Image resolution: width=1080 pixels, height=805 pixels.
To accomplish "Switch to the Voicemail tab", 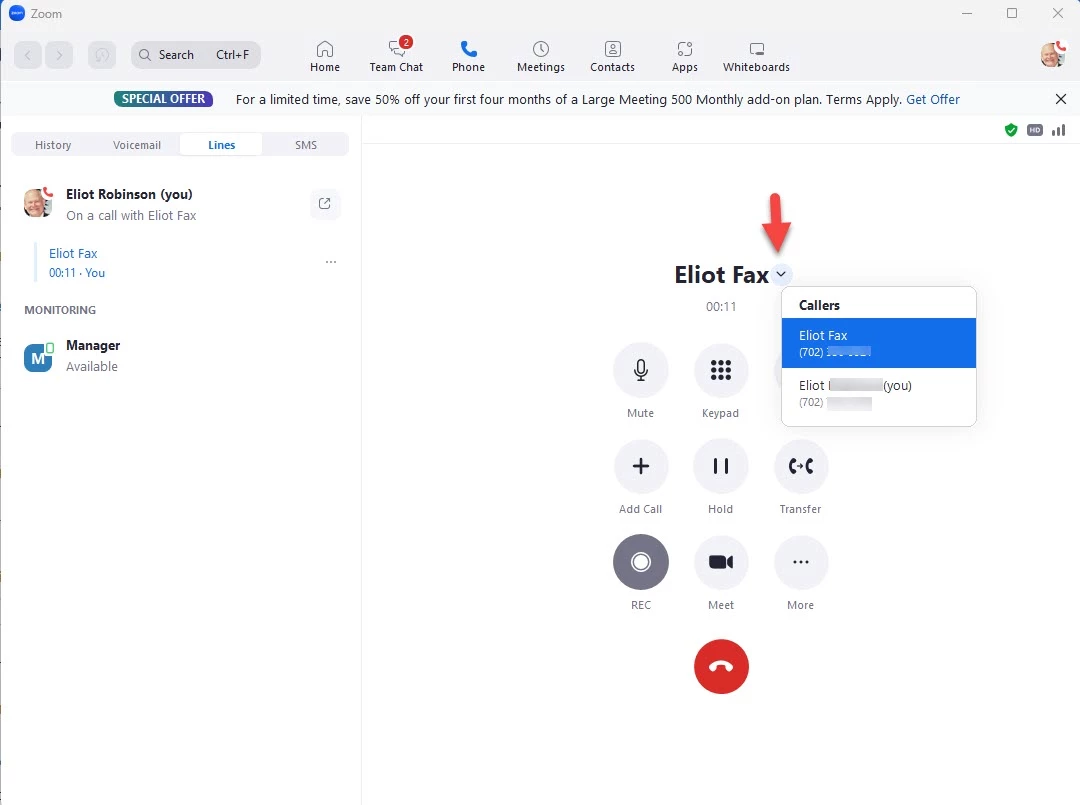I will pyautogui.click(x=137, y=145).
